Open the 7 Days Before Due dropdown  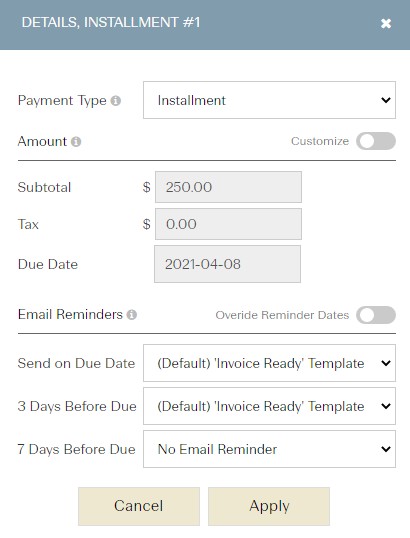269,449
